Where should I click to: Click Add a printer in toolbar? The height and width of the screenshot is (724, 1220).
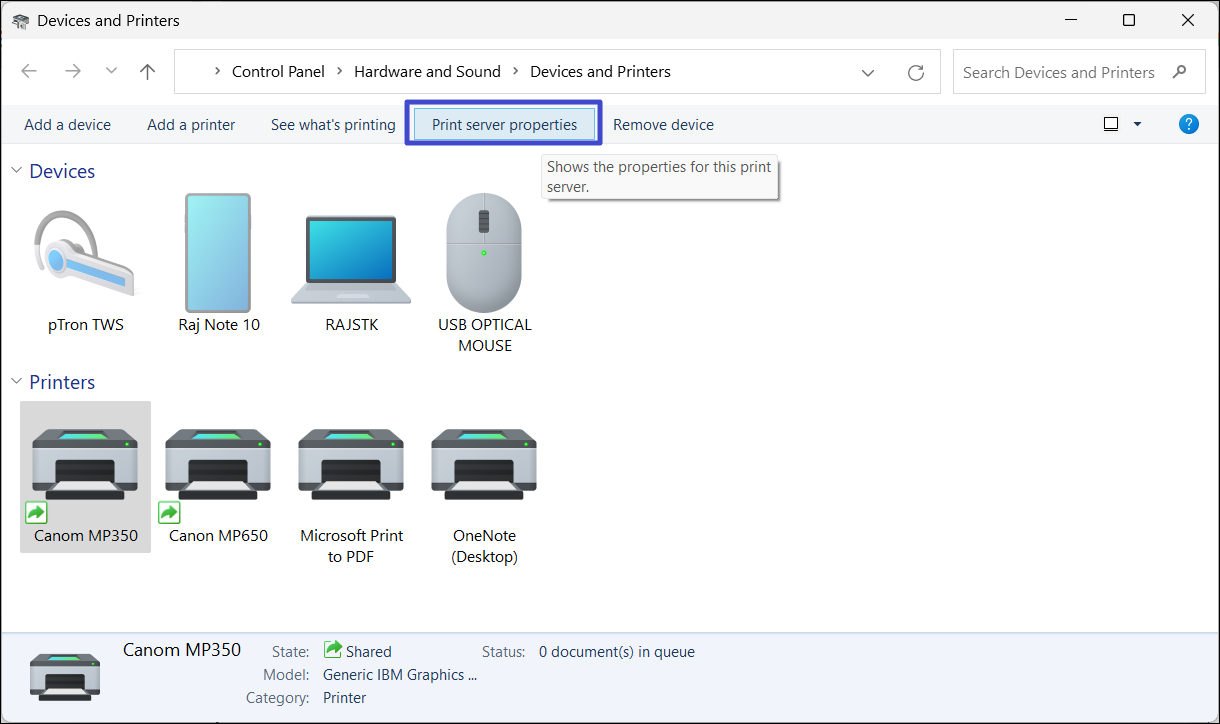click(x=191, y=125)
